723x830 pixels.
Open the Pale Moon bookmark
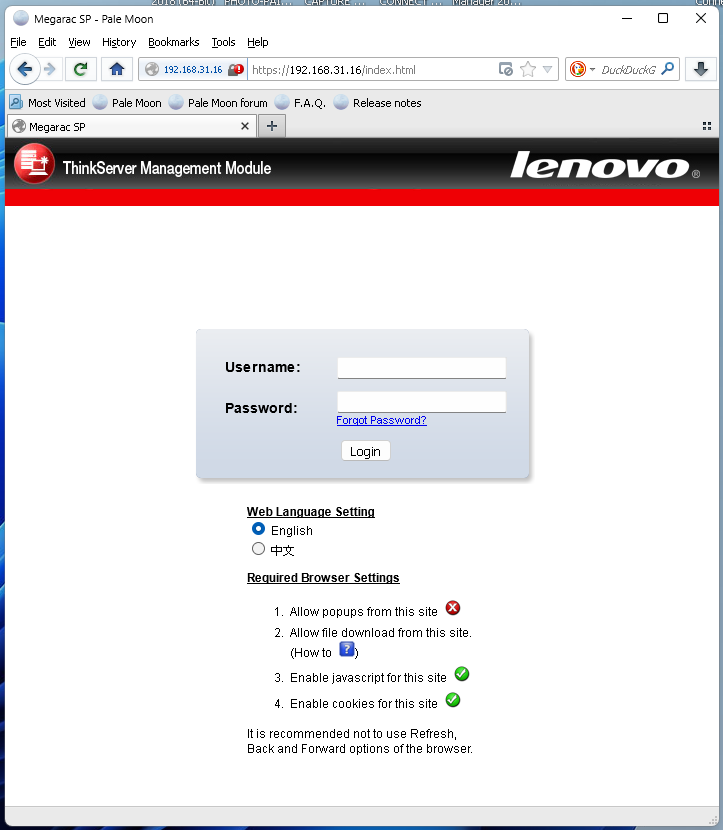tap(128, 103)
